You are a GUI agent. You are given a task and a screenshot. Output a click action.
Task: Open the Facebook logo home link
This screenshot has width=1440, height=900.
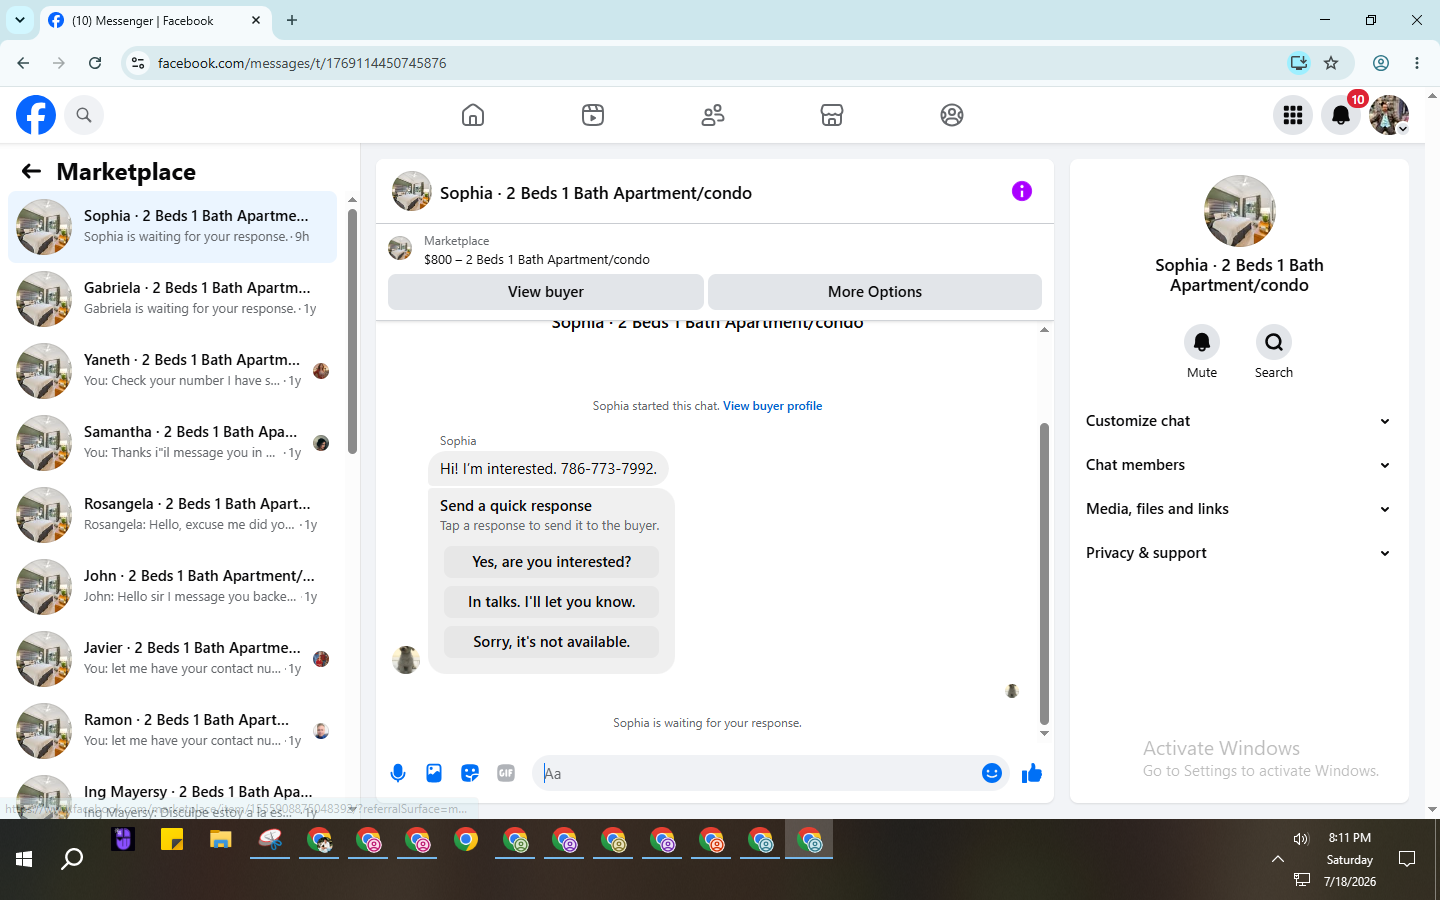(x=36, y=115)
